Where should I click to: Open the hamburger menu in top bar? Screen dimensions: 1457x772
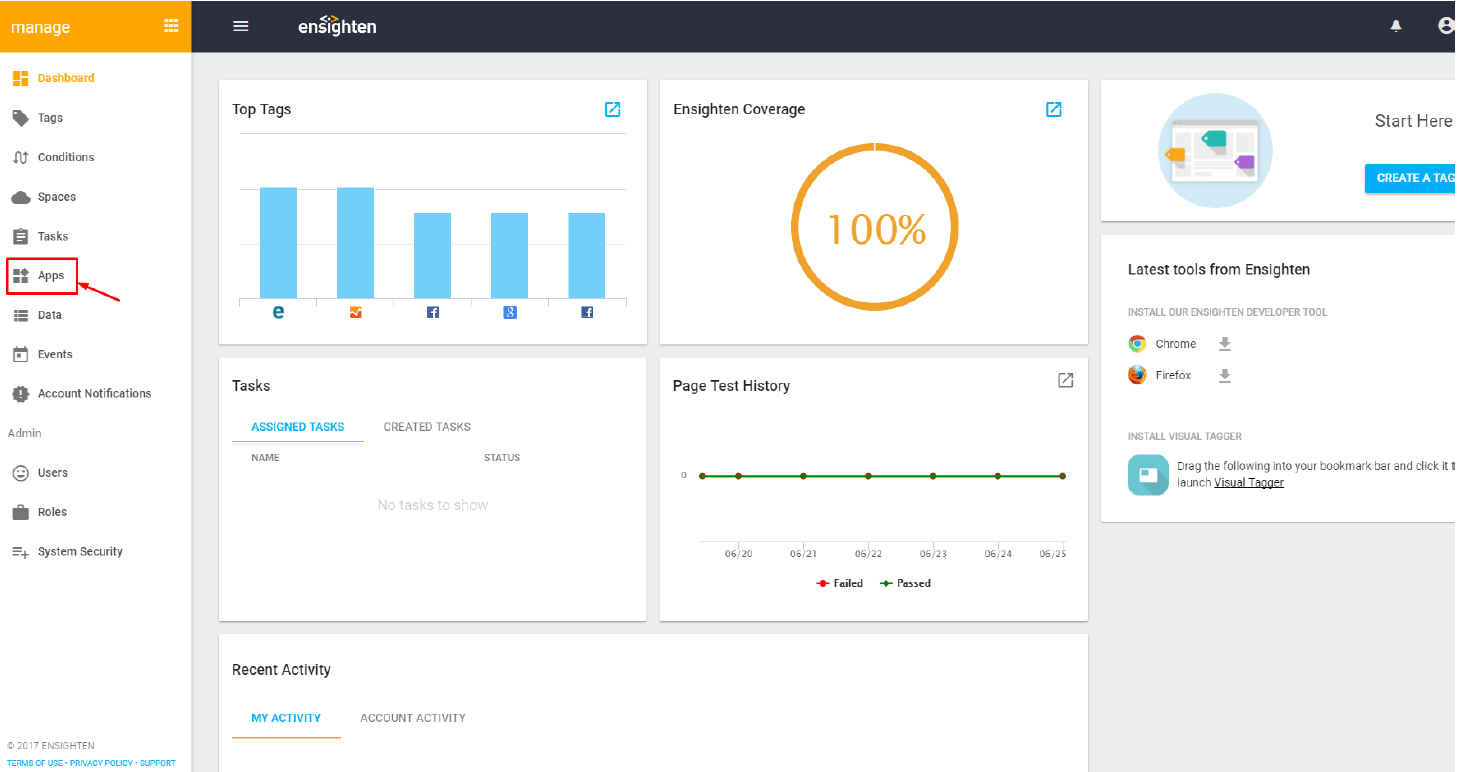coord(240,26)
